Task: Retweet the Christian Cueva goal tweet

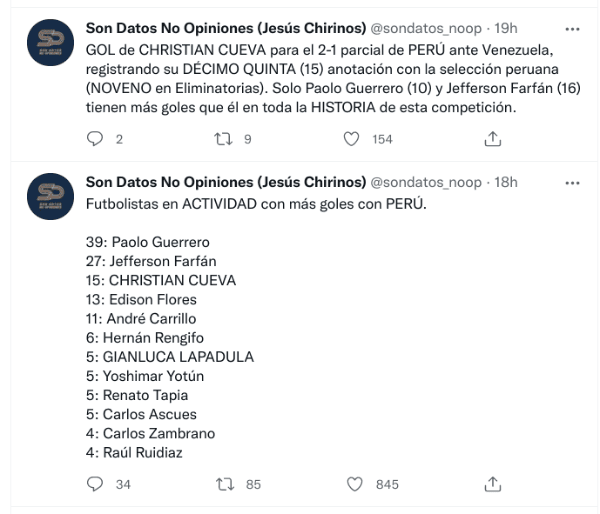Action: pyautogui.click(x=225, y=140)
